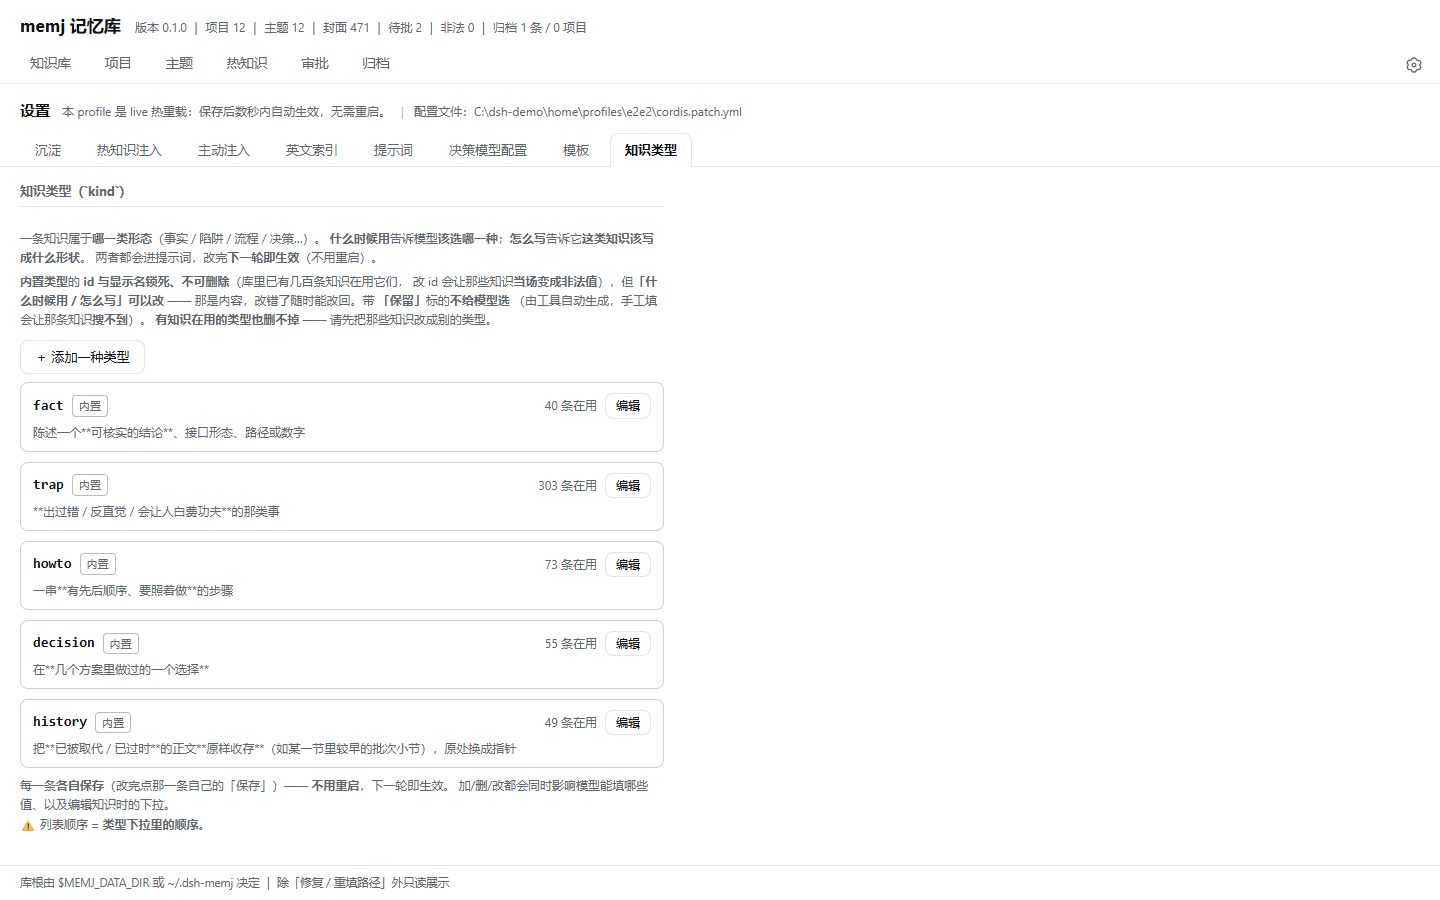
Task: Open the 主题 navigation item
Action: point(179,63)
